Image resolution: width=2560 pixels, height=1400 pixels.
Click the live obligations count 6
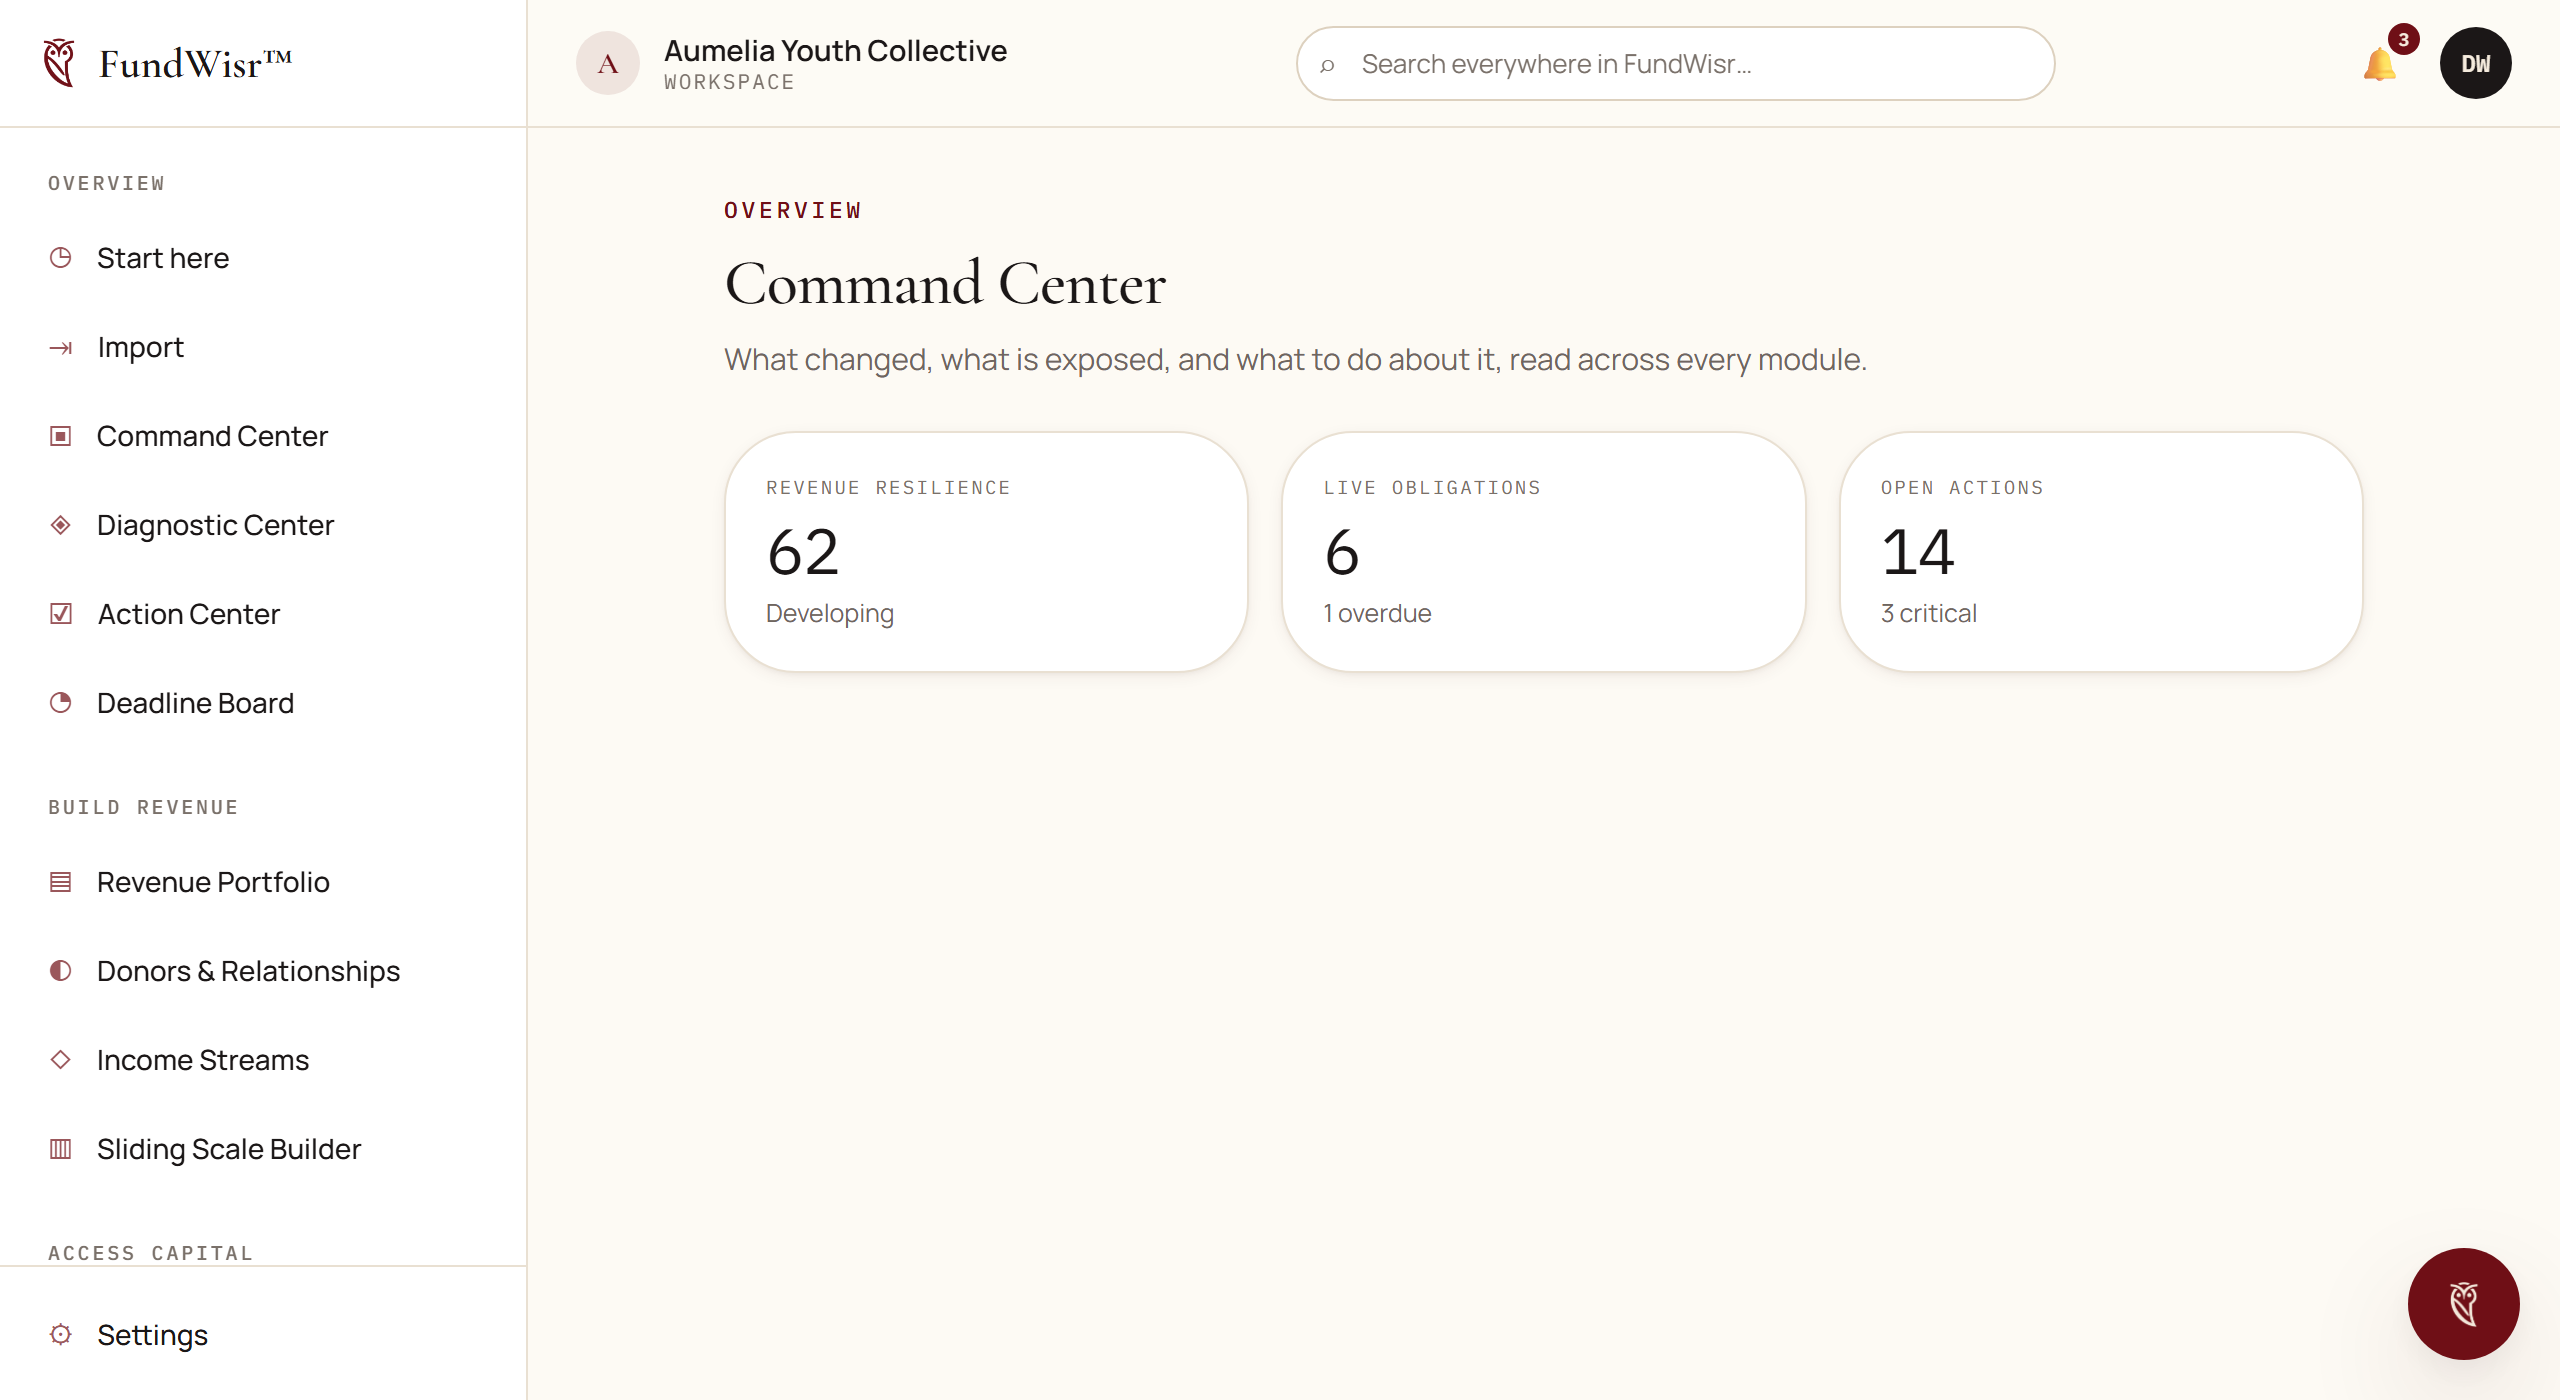(1341, 552)
